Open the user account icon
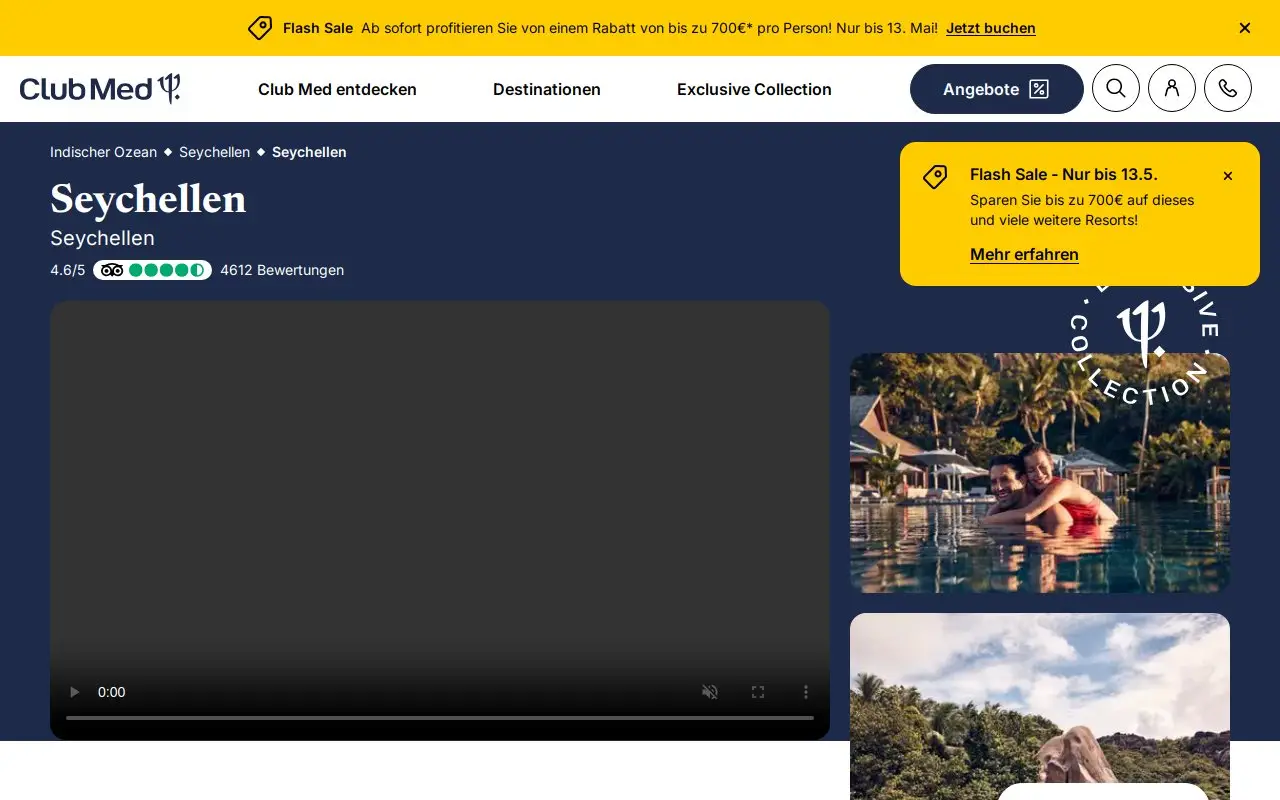Screen dimensions: 1280x800 point(1172,88)
